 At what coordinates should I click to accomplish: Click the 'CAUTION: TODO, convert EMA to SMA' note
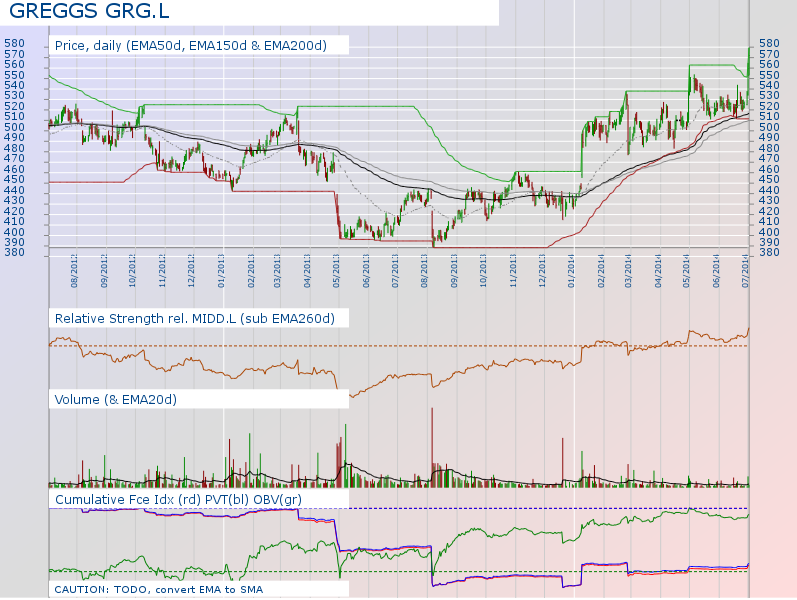point(159,589)
